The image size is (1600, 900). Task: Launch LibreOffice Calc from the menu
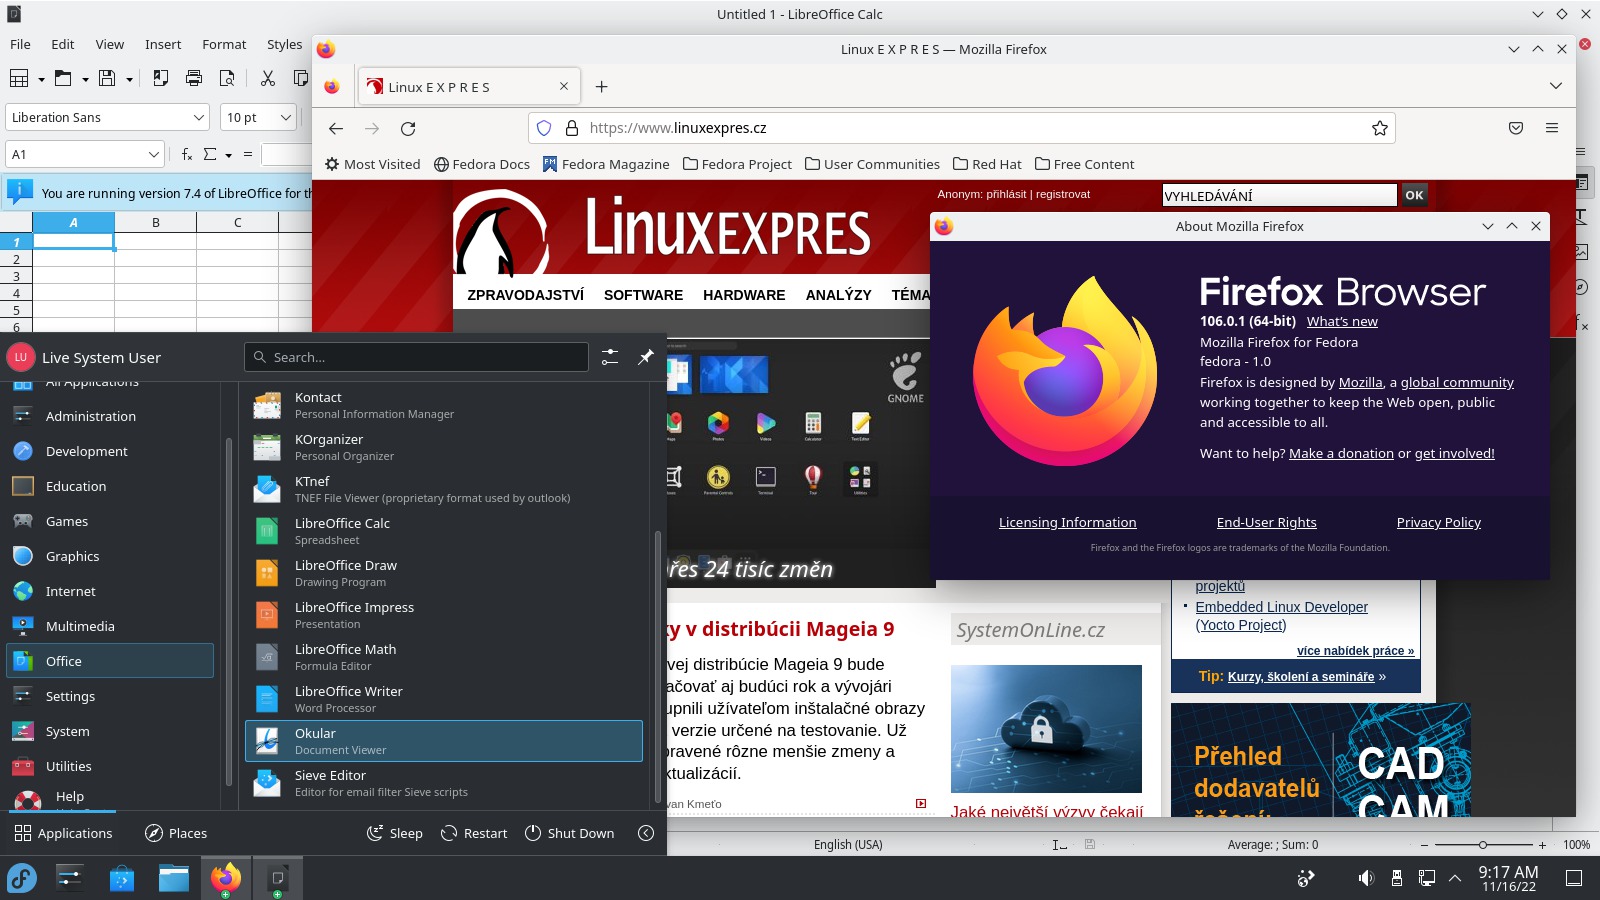click(x=444, y=531)
